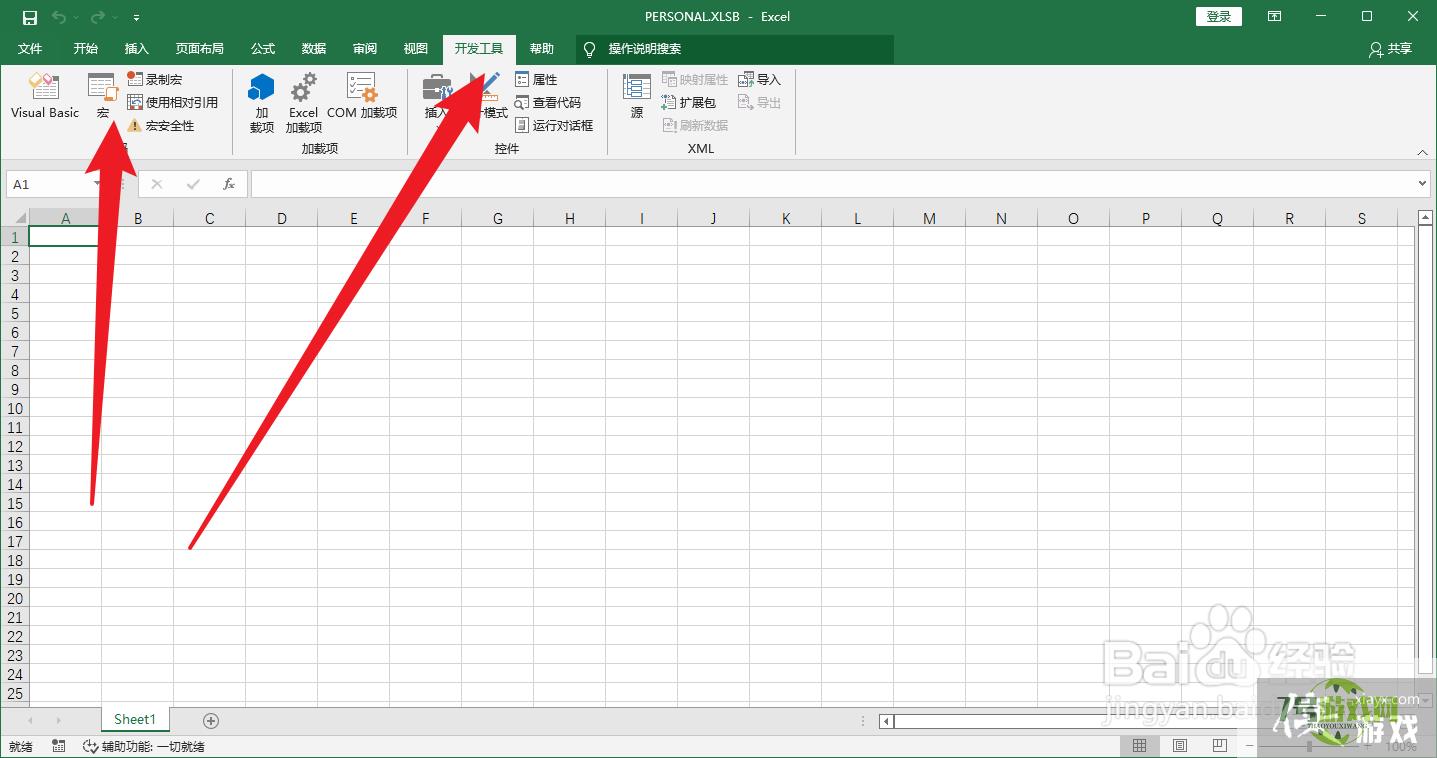The image size is (1437, 758).
Task: Switch to Page Layout view in status bar
Action: coord(1180,746)
